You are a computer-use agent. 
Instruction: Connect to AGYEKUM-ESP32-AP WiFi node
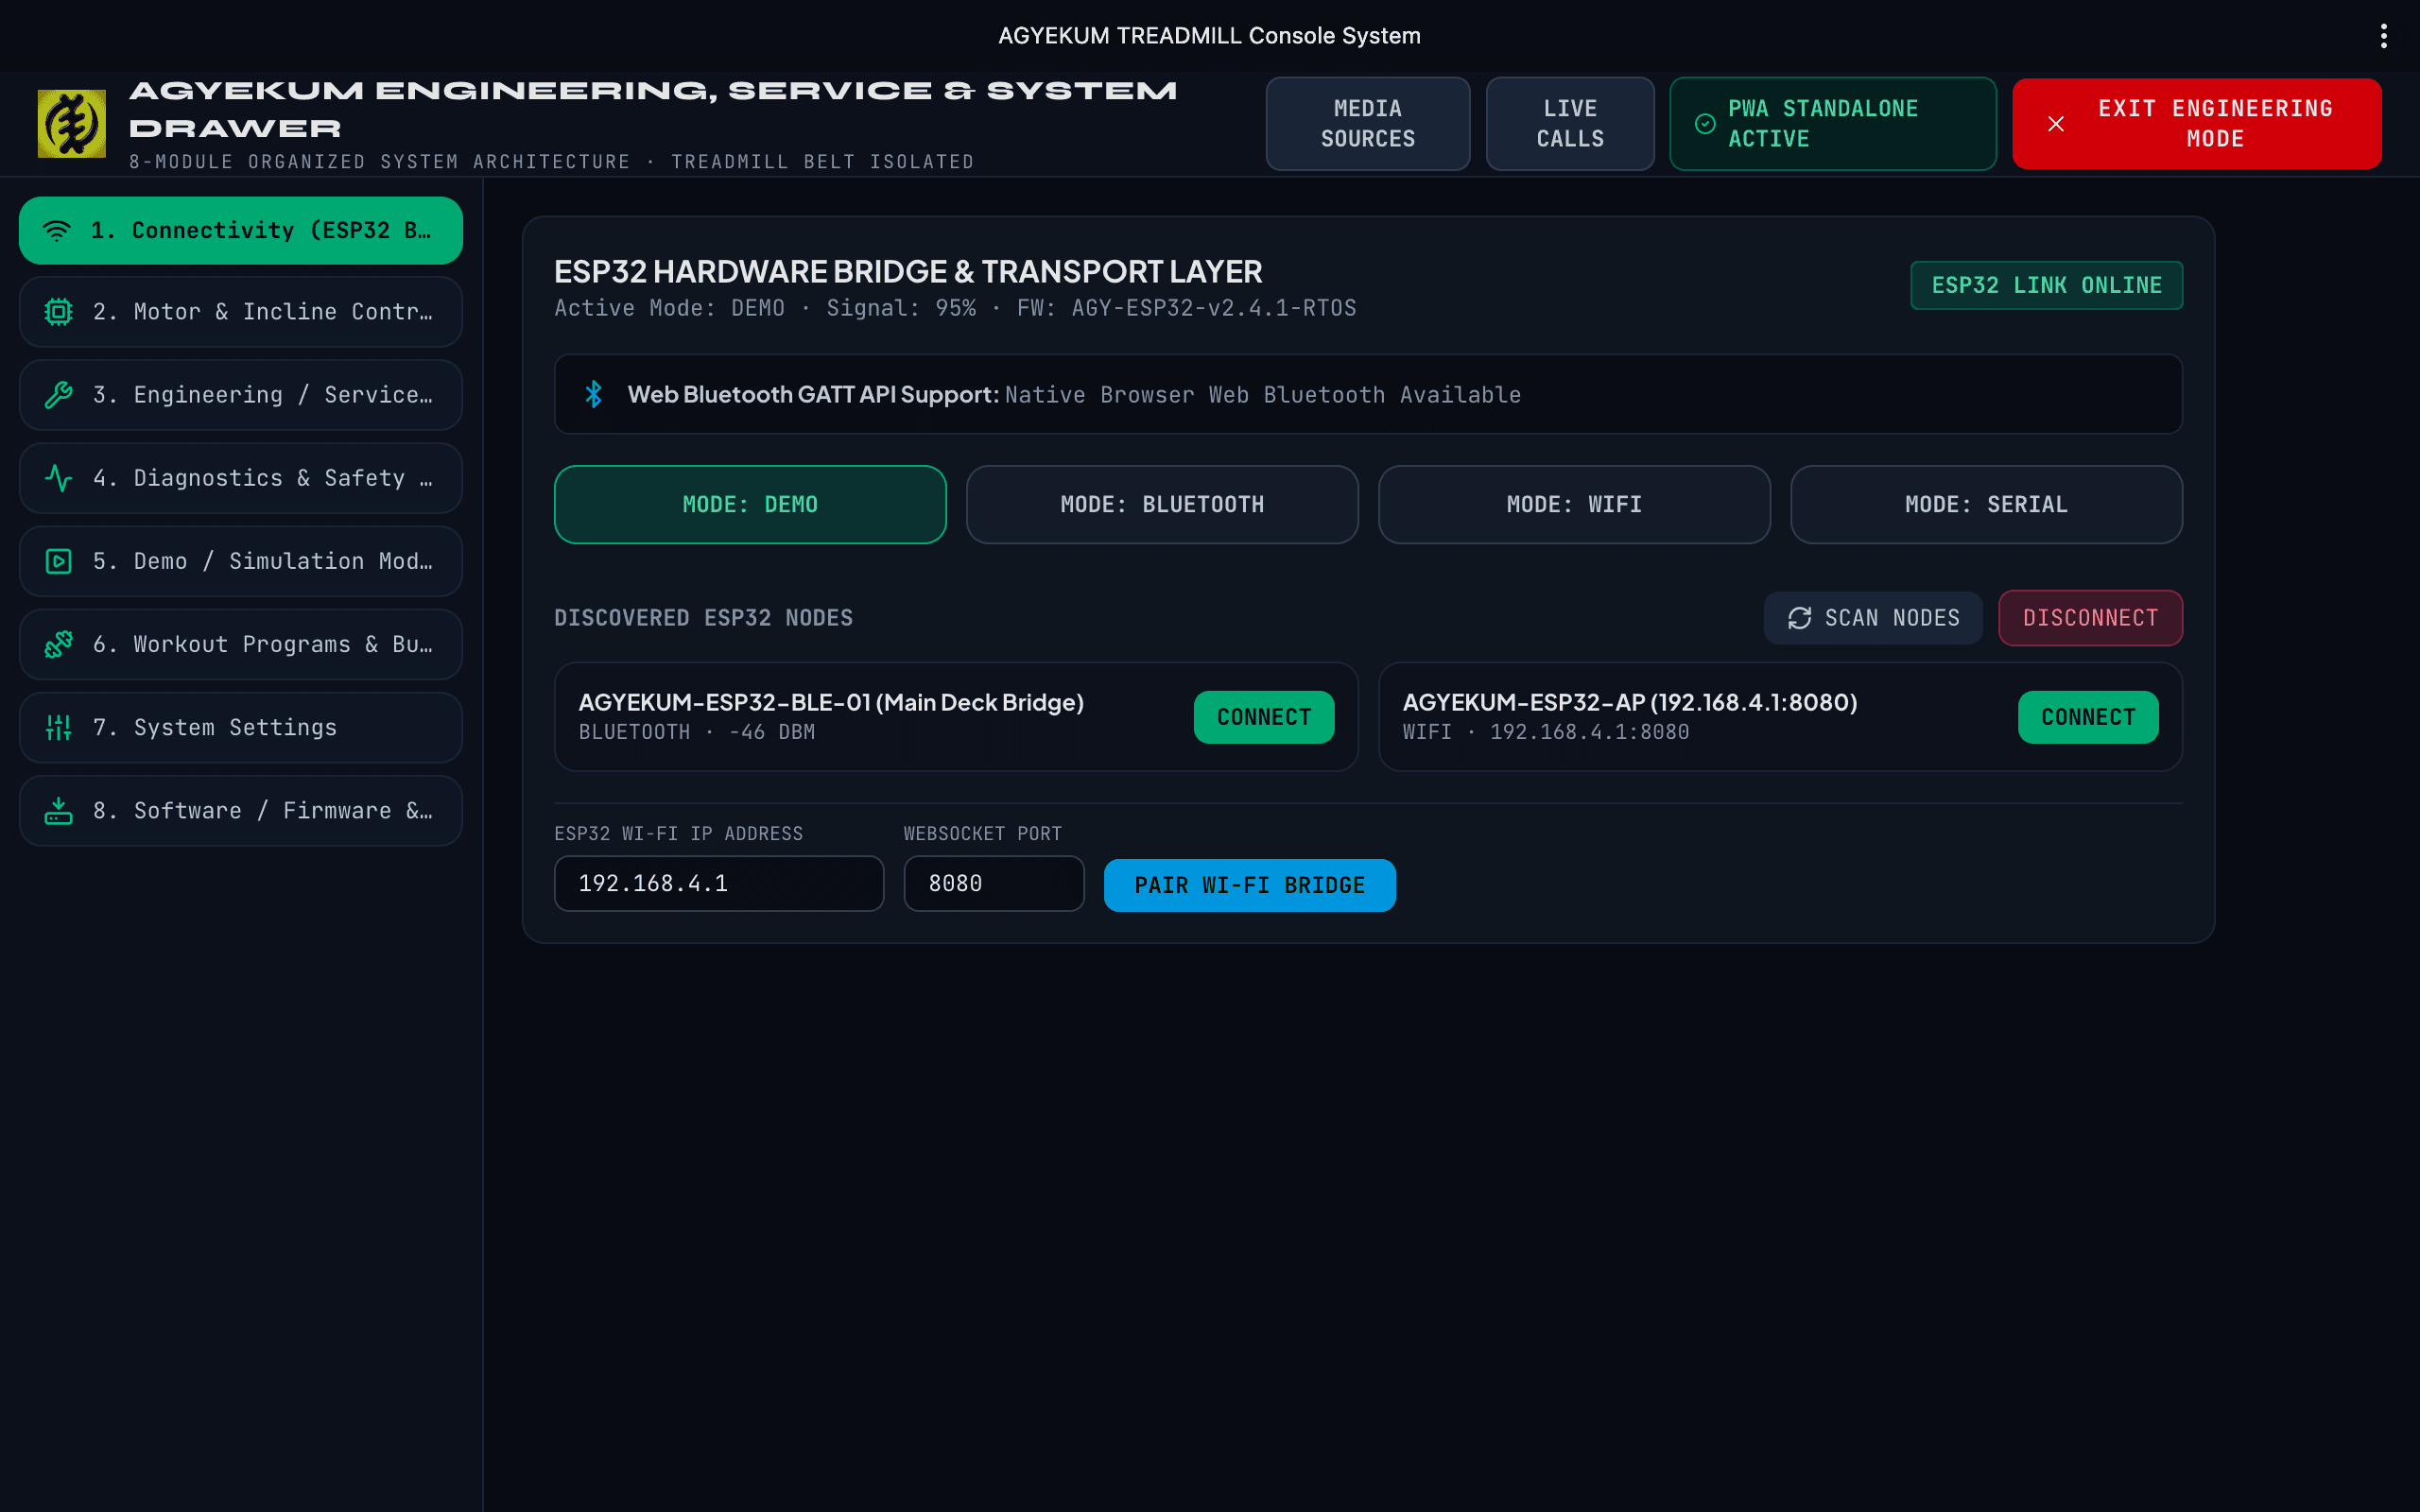pyautogui.click(x=2087, y=717)
